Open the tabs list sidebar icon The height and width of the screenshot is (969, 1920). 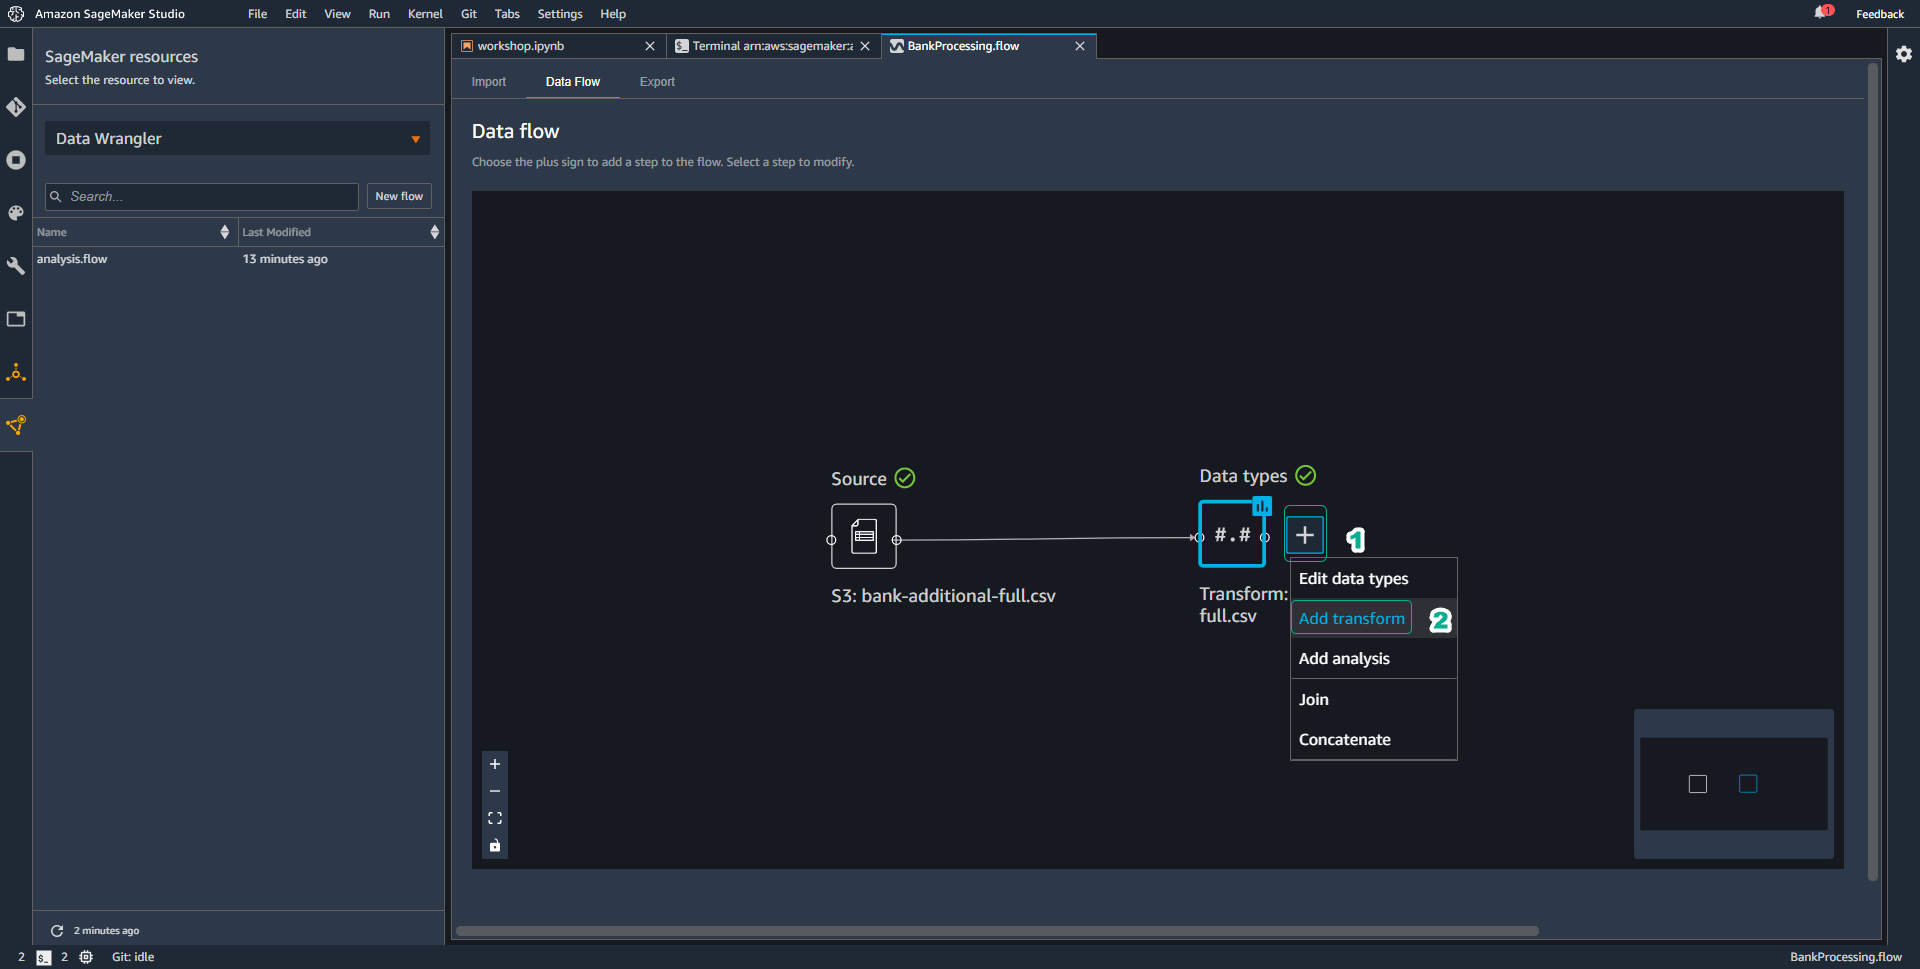[16, 319]
